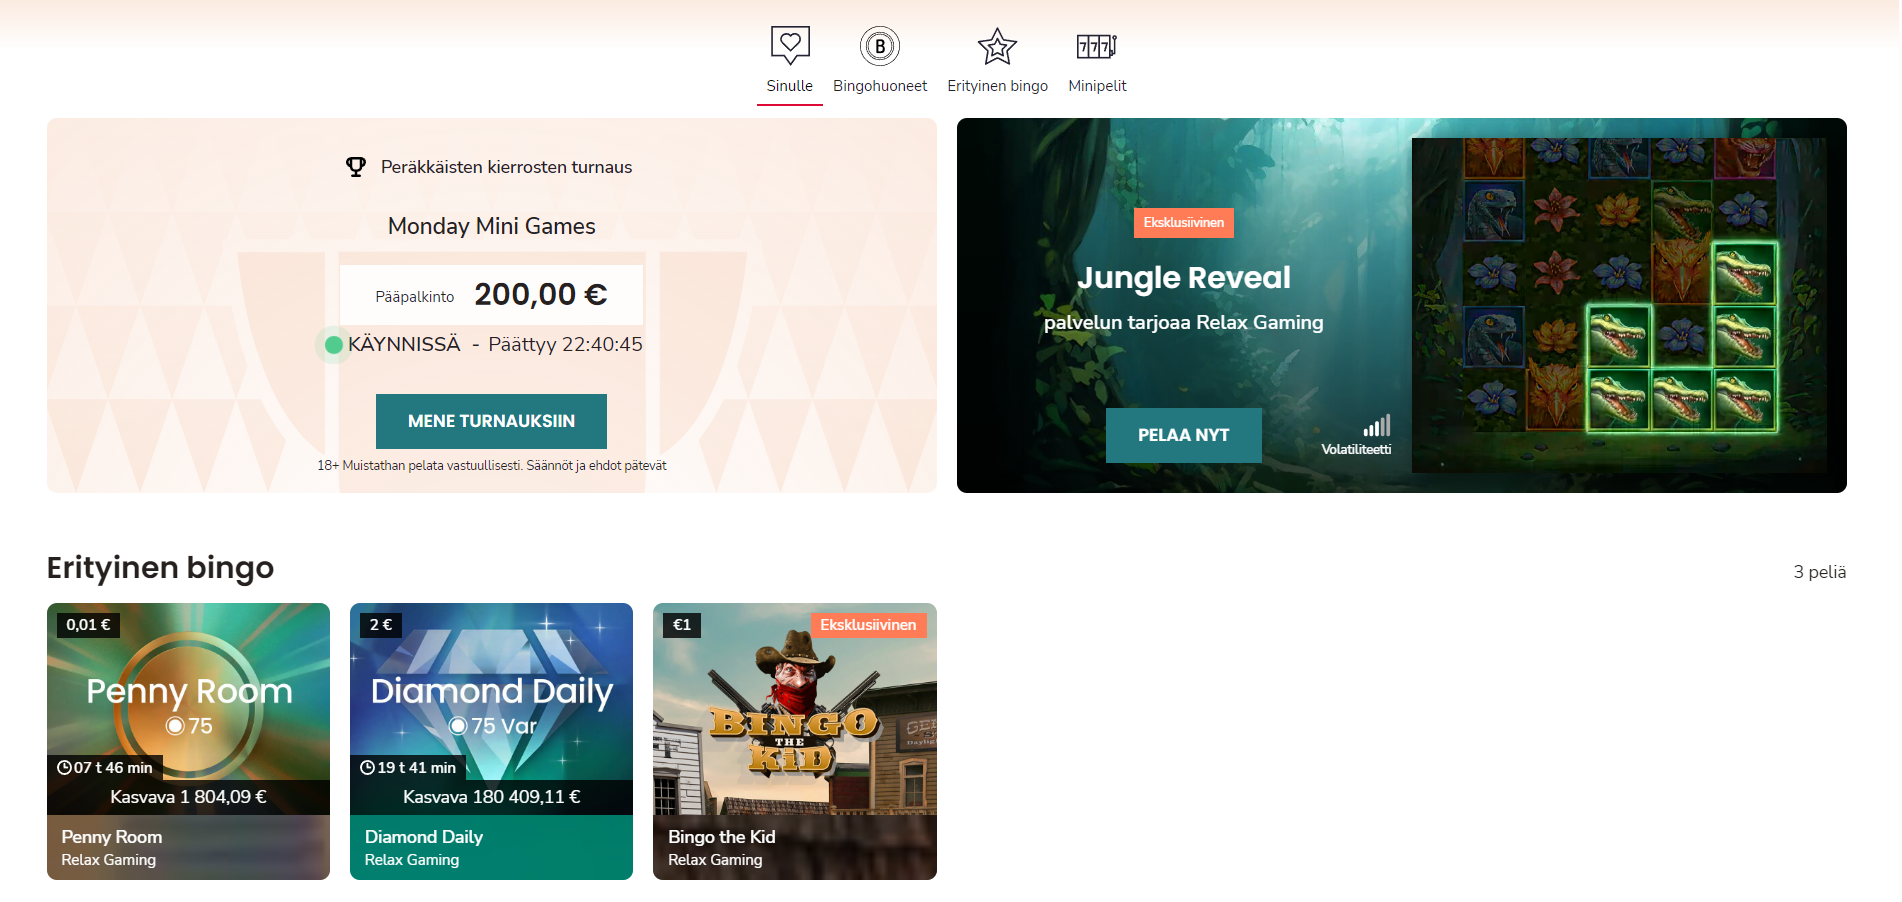
Task: Open the Sinulle heart icon tab
Action: point(790,45)
